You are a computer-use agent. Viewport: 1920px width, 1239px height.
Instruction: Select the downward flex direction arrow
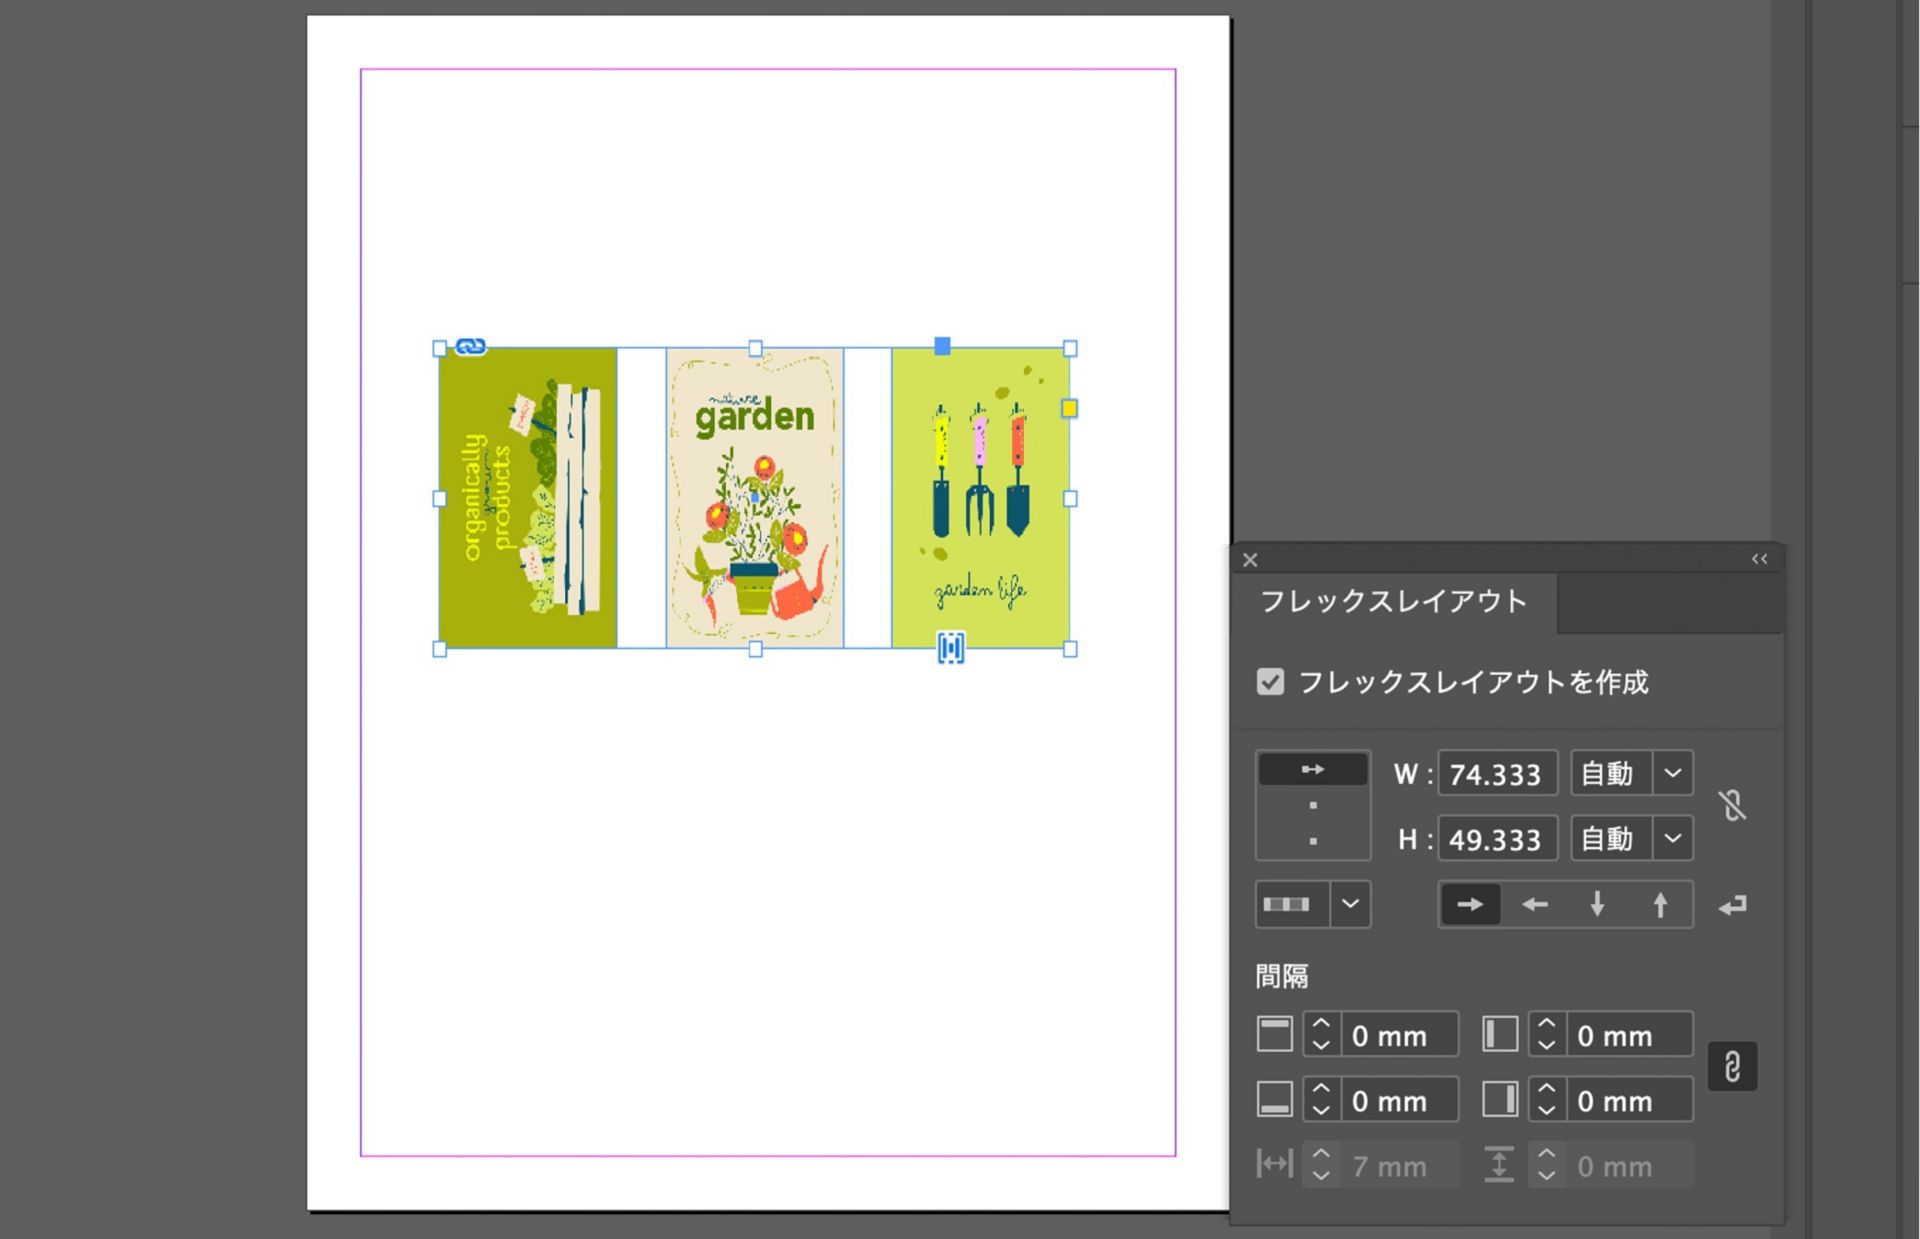1596,904
